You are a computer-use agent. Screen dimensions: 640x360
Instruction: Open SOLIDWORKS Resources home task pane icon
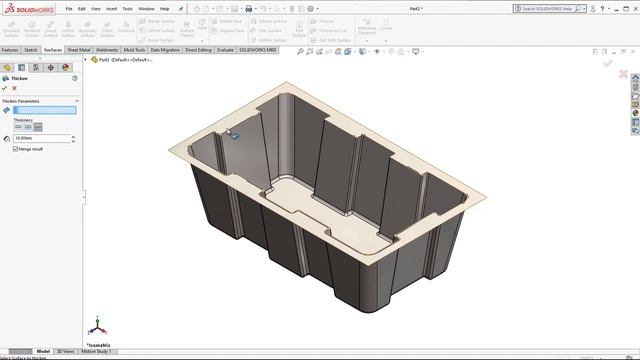pyautogui.click(x=636, y=78)
